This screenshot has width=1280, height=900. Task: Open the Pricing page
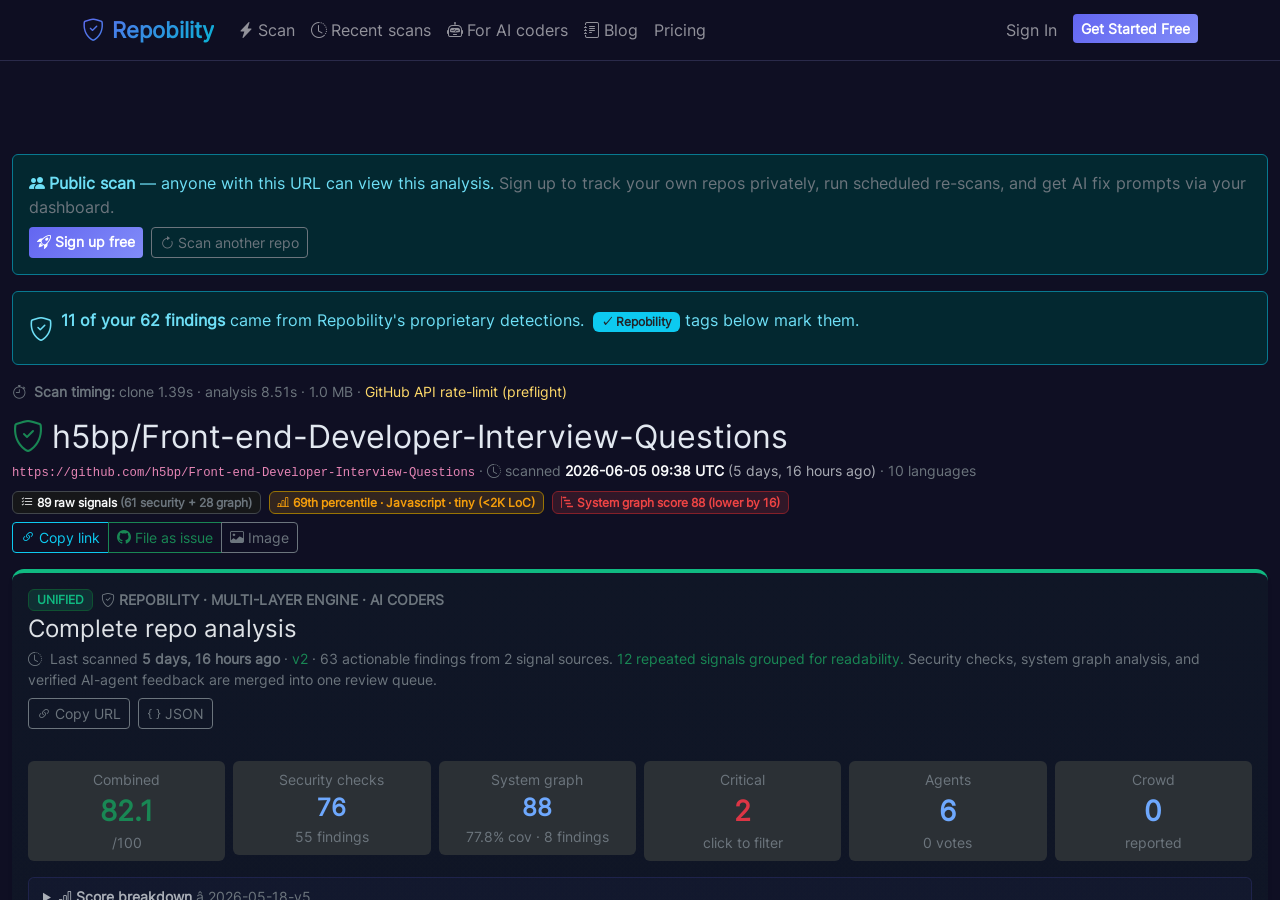[680, 30]
